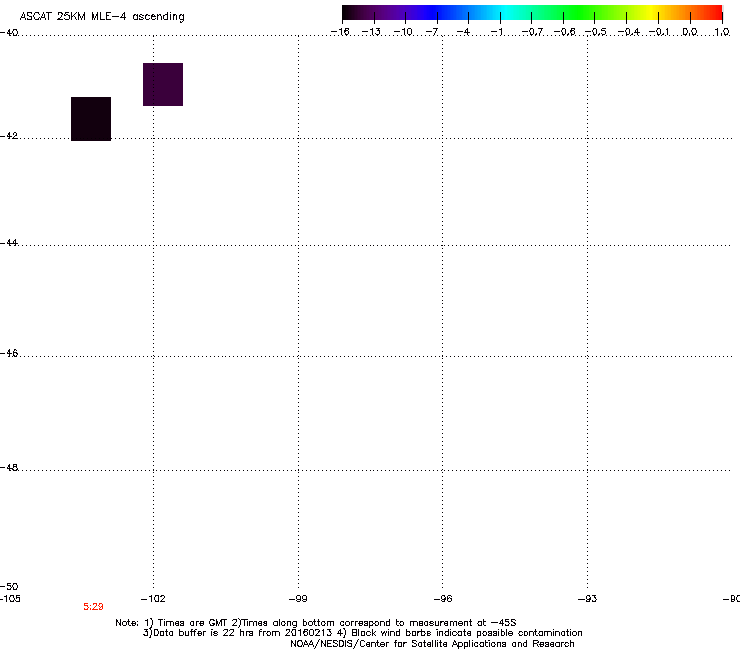Click the -102 longitude label
The height and width of the screenshot is (650, 740).
[153, 599]
